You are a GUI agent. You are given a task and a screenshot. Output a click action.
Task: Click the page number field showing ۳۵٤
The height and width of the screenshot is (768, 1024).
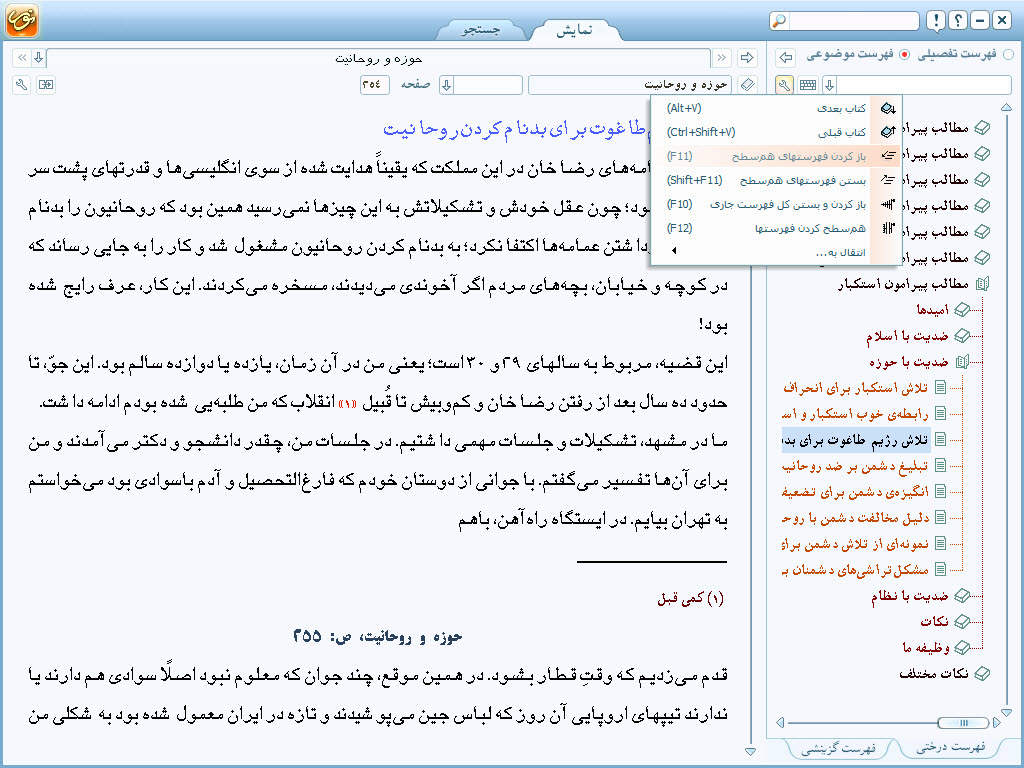(376, 85)
